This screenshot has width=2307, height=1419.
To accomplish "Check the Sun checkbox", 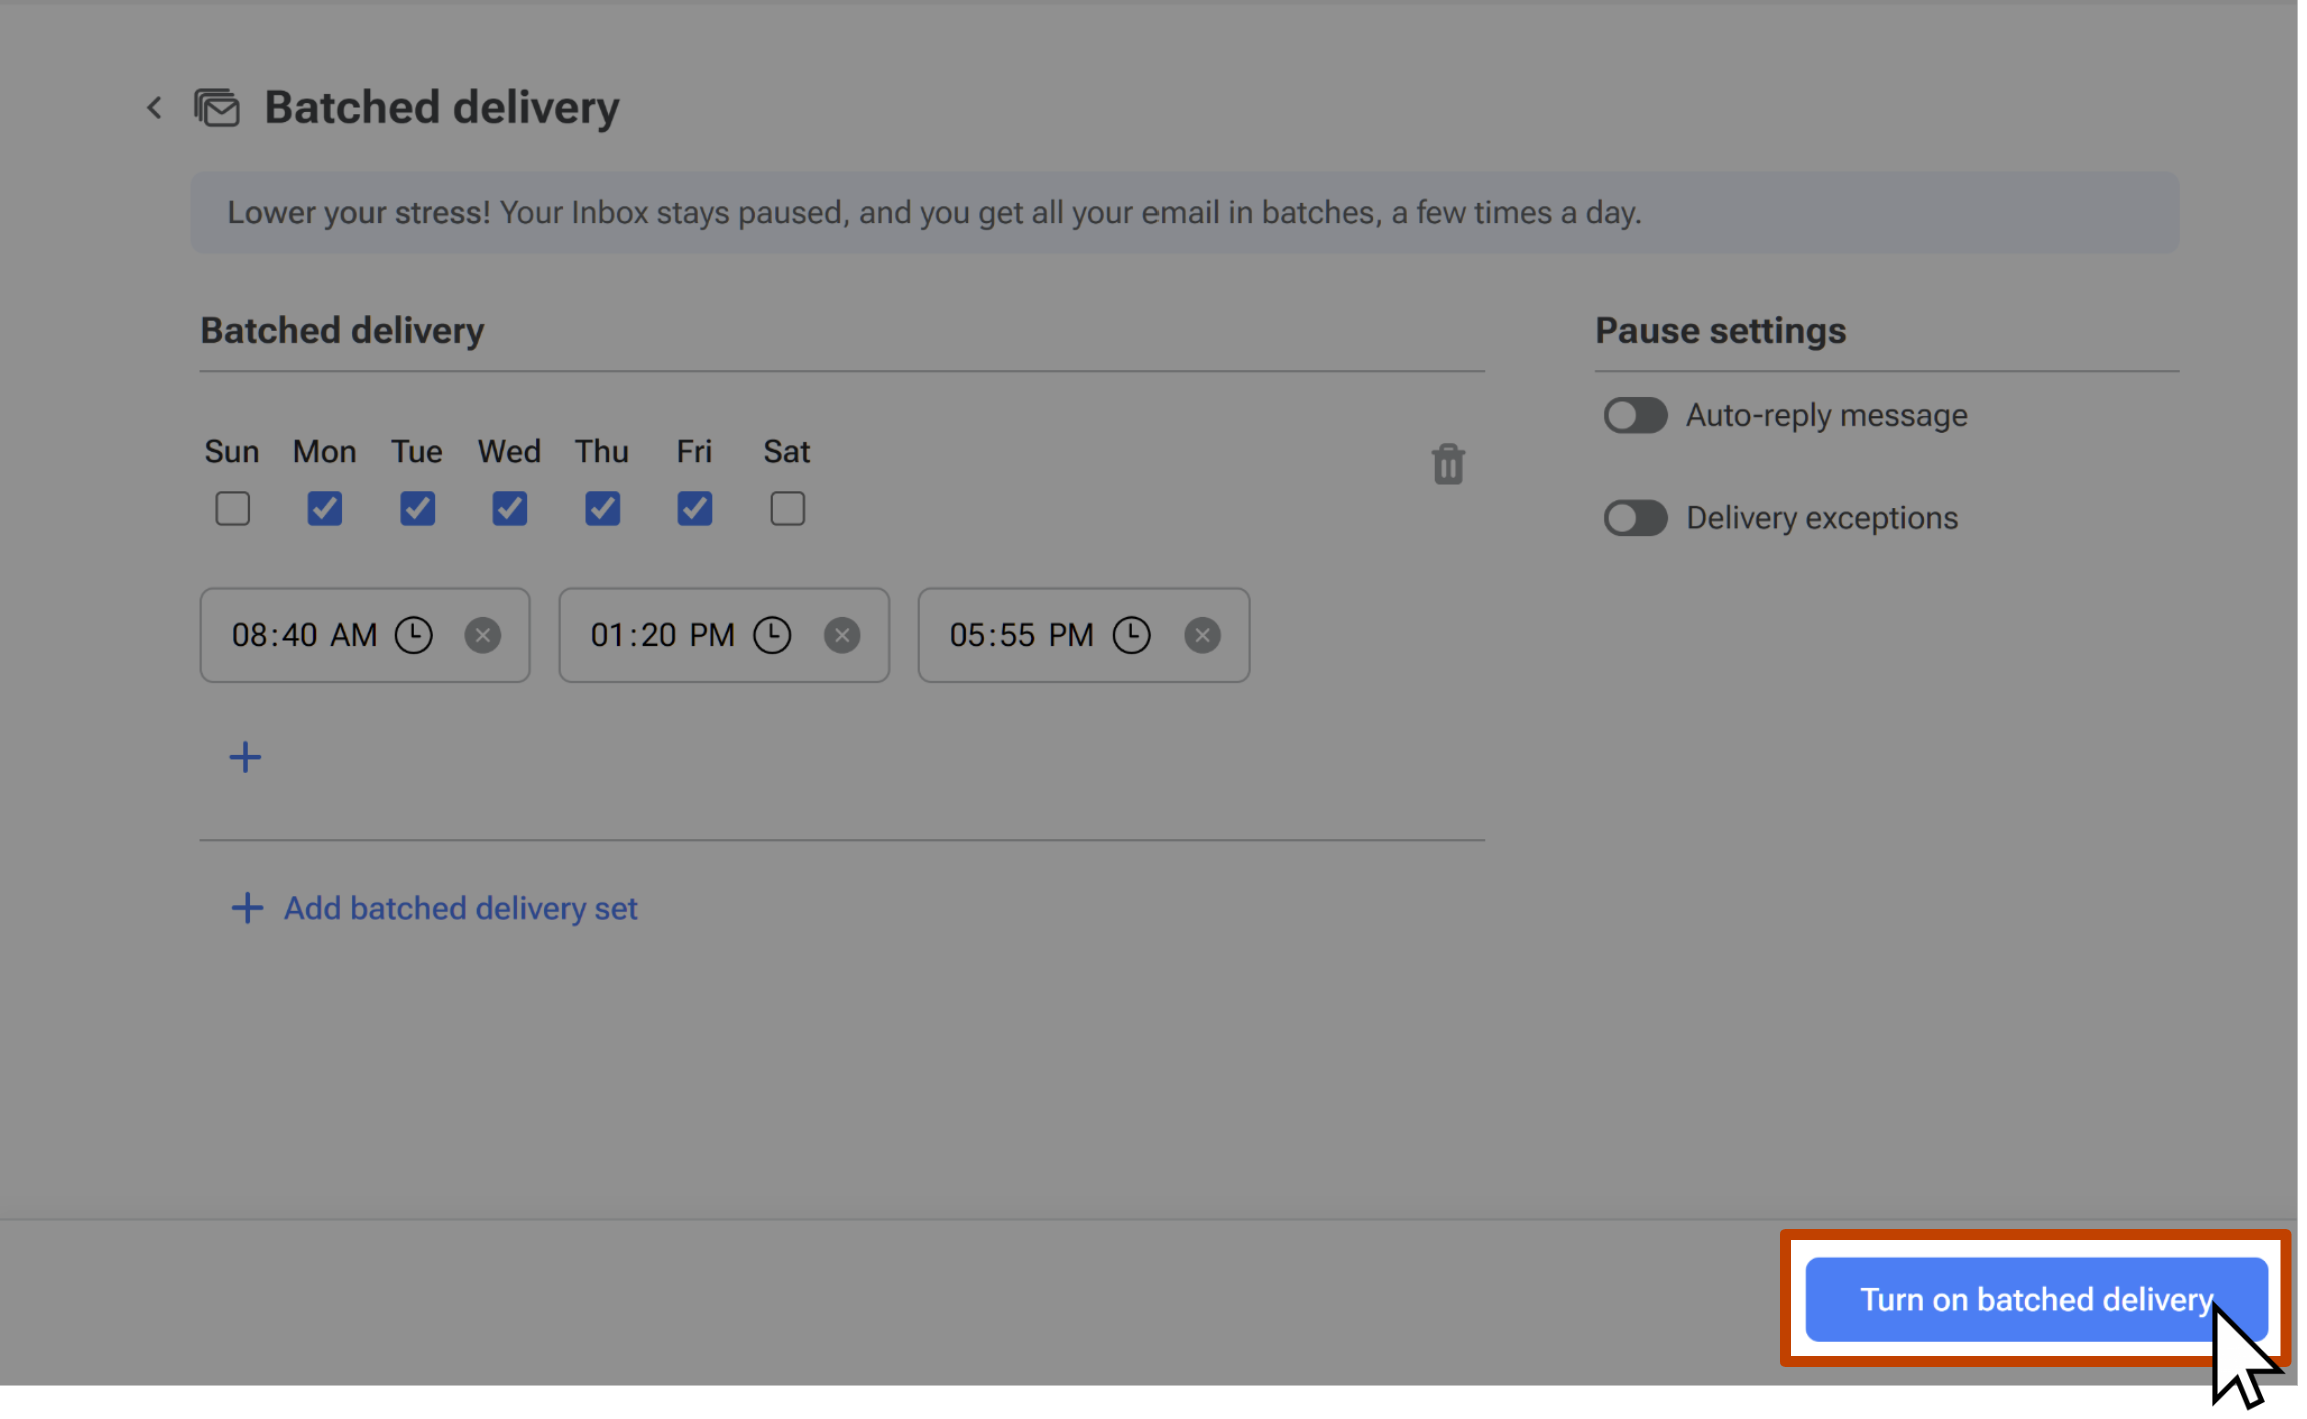I will 232,509.
